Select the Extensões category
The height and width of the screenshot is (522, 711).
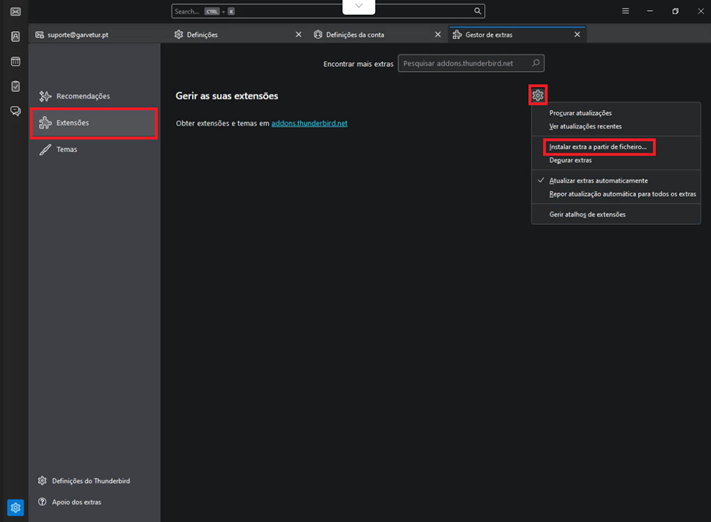pyautogui.click(x=94, y=123)
